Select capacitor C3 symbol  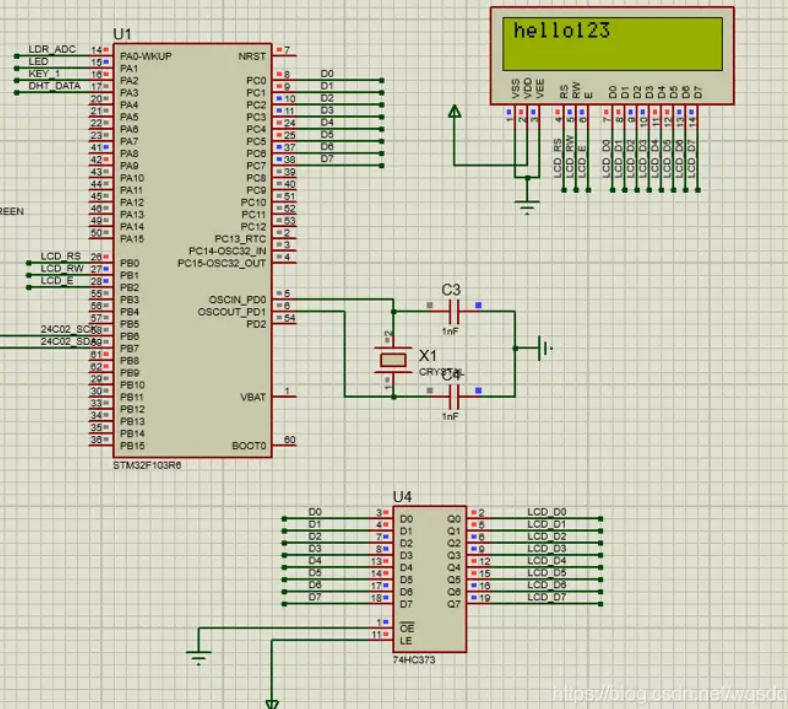pyautogui.click(x=453, y=312)
